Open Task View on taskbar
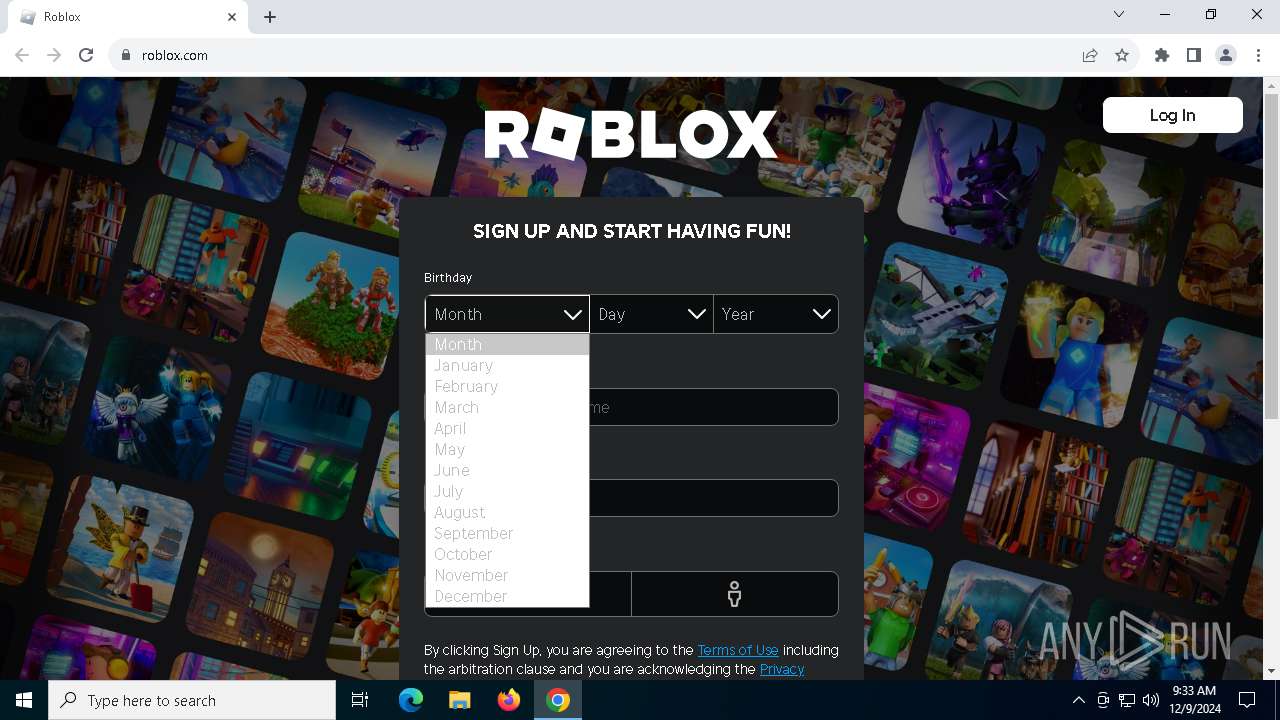This screenshot has width=1280, height=720. (360, 700)
